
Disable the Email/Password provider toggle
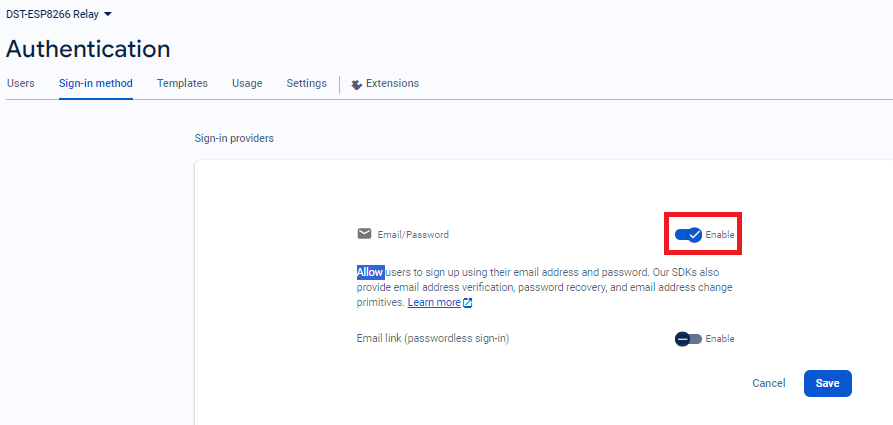click(x=688, y=234)
